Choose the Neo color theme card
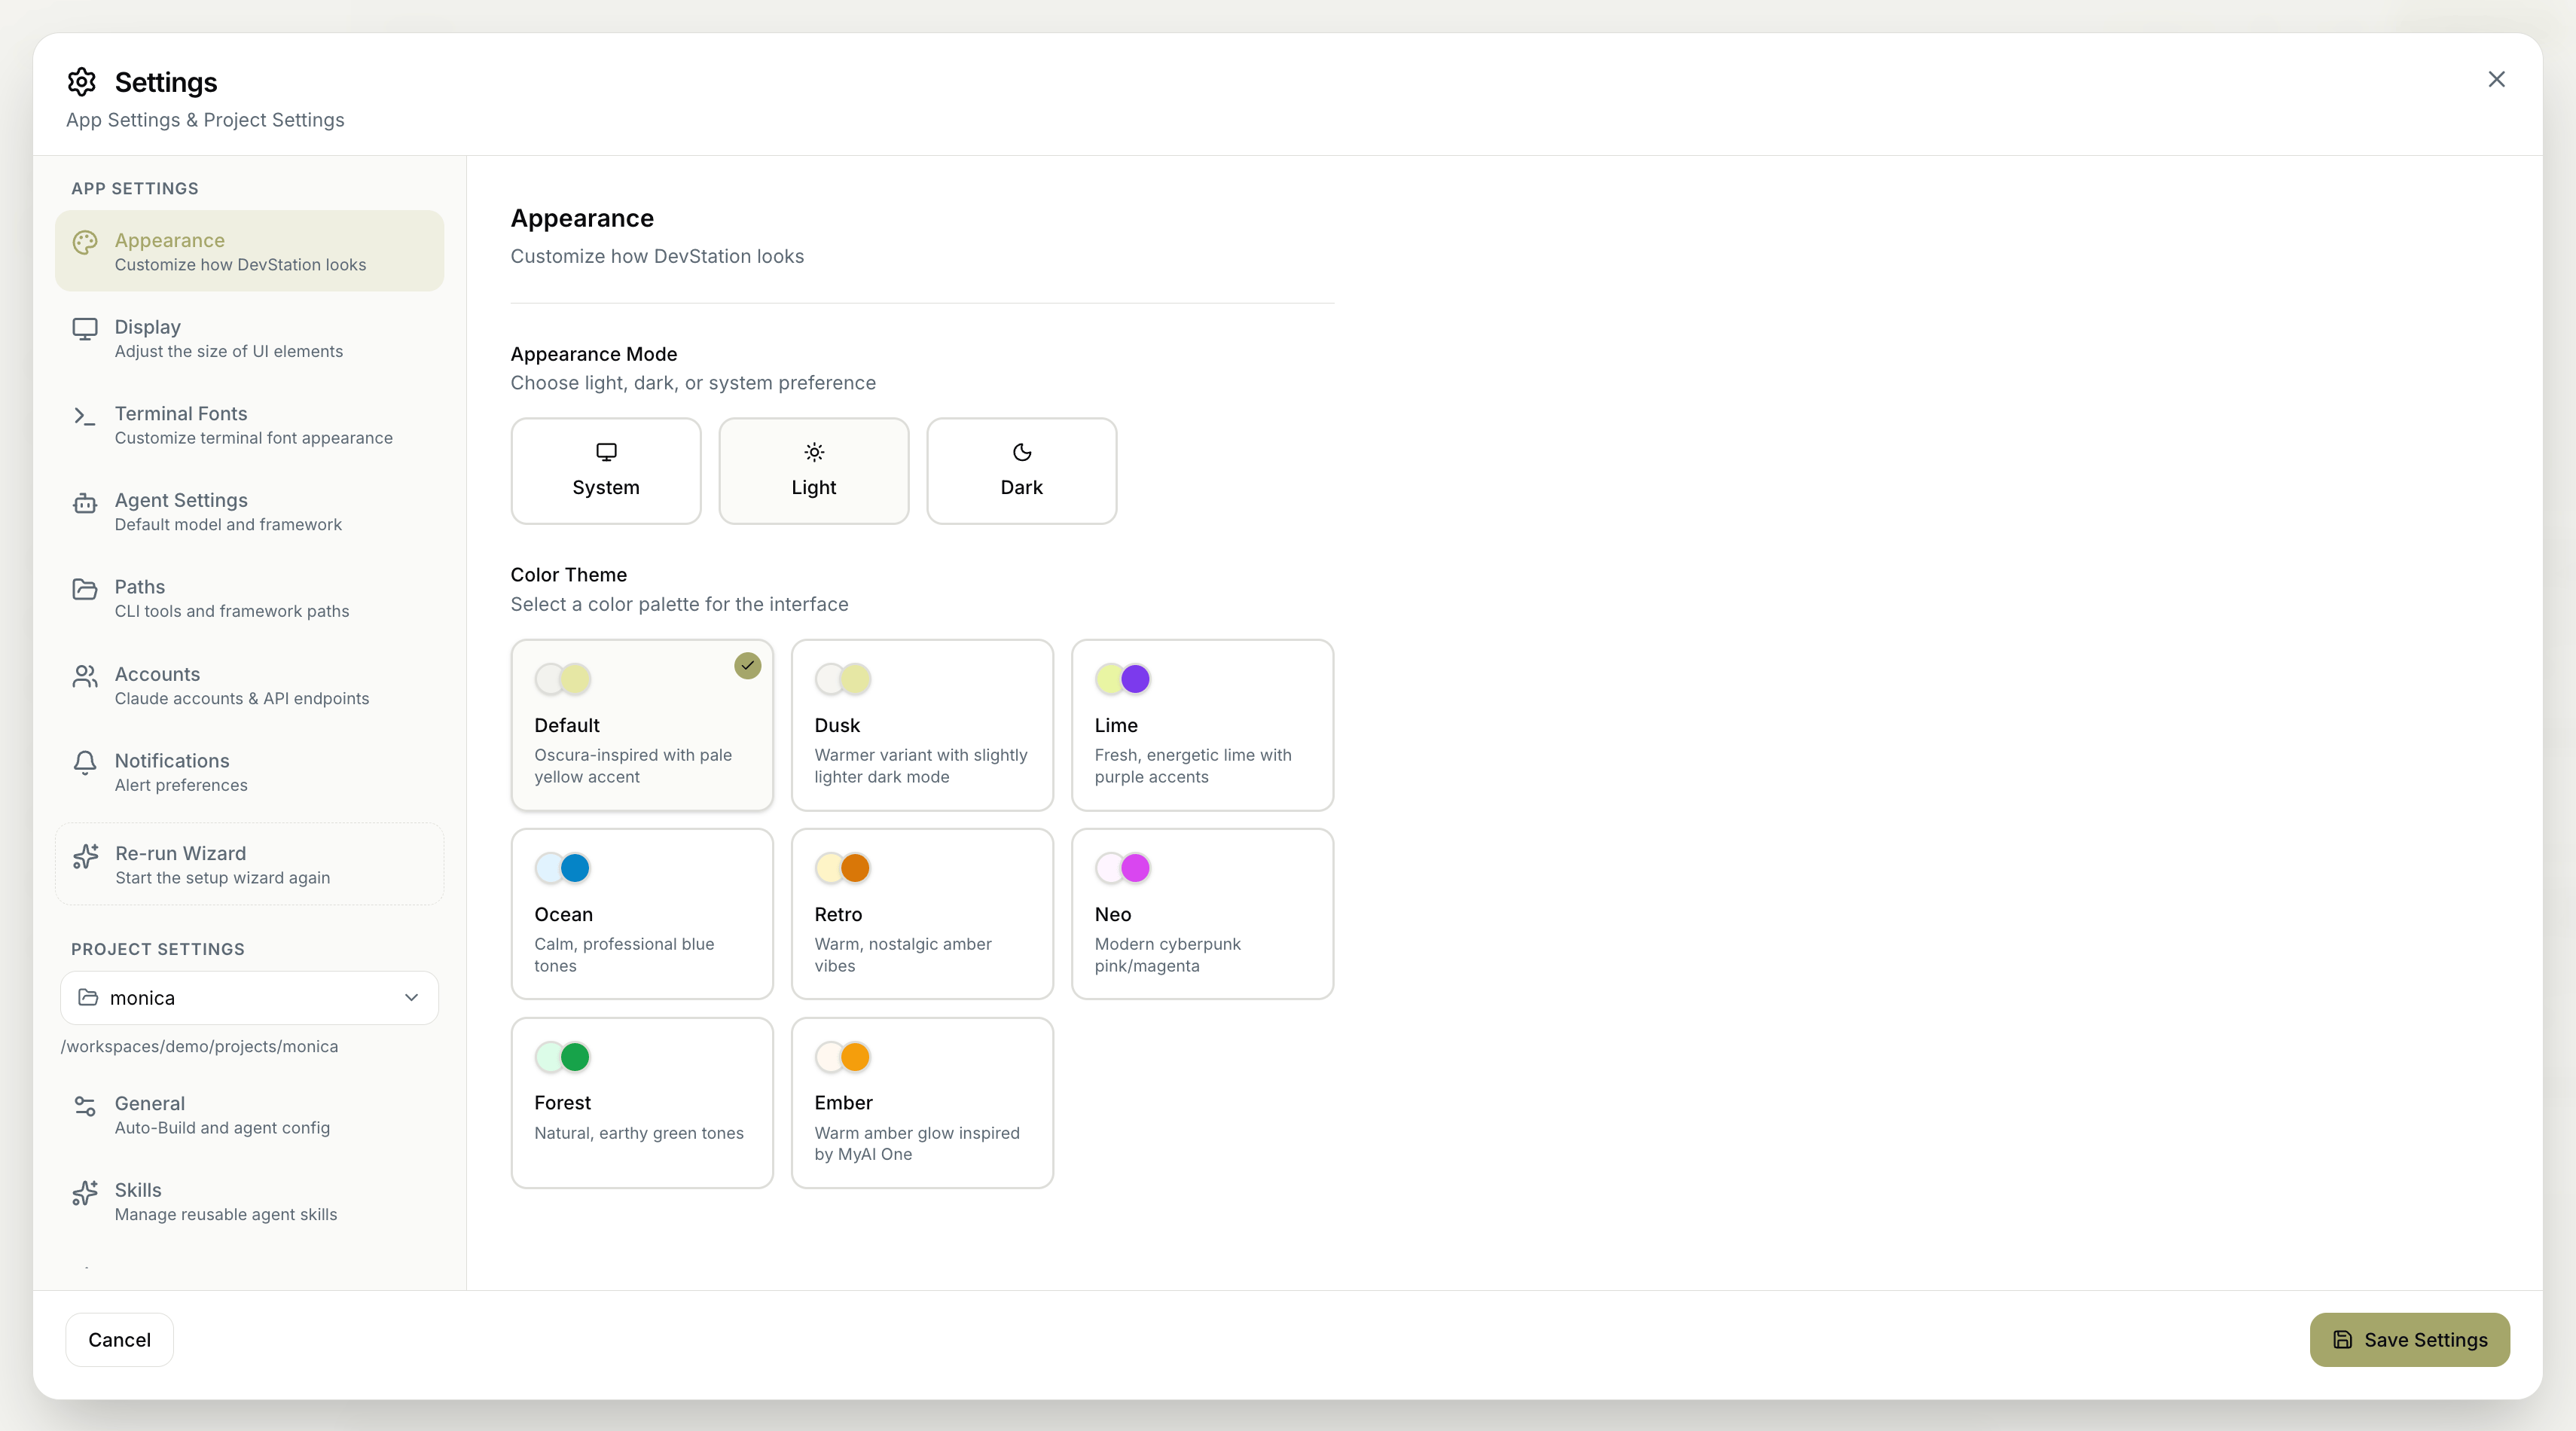This screenshot has width=2576, height=1431. [x=1202, y=914]
